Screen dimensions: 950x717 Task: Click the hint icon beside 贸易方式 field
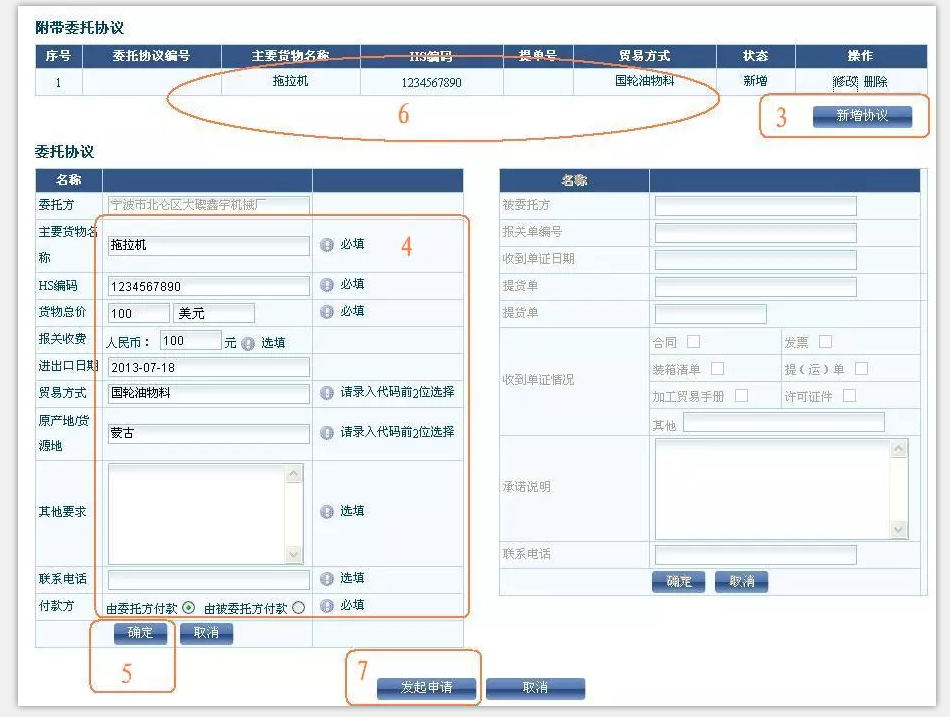[326, 393]
